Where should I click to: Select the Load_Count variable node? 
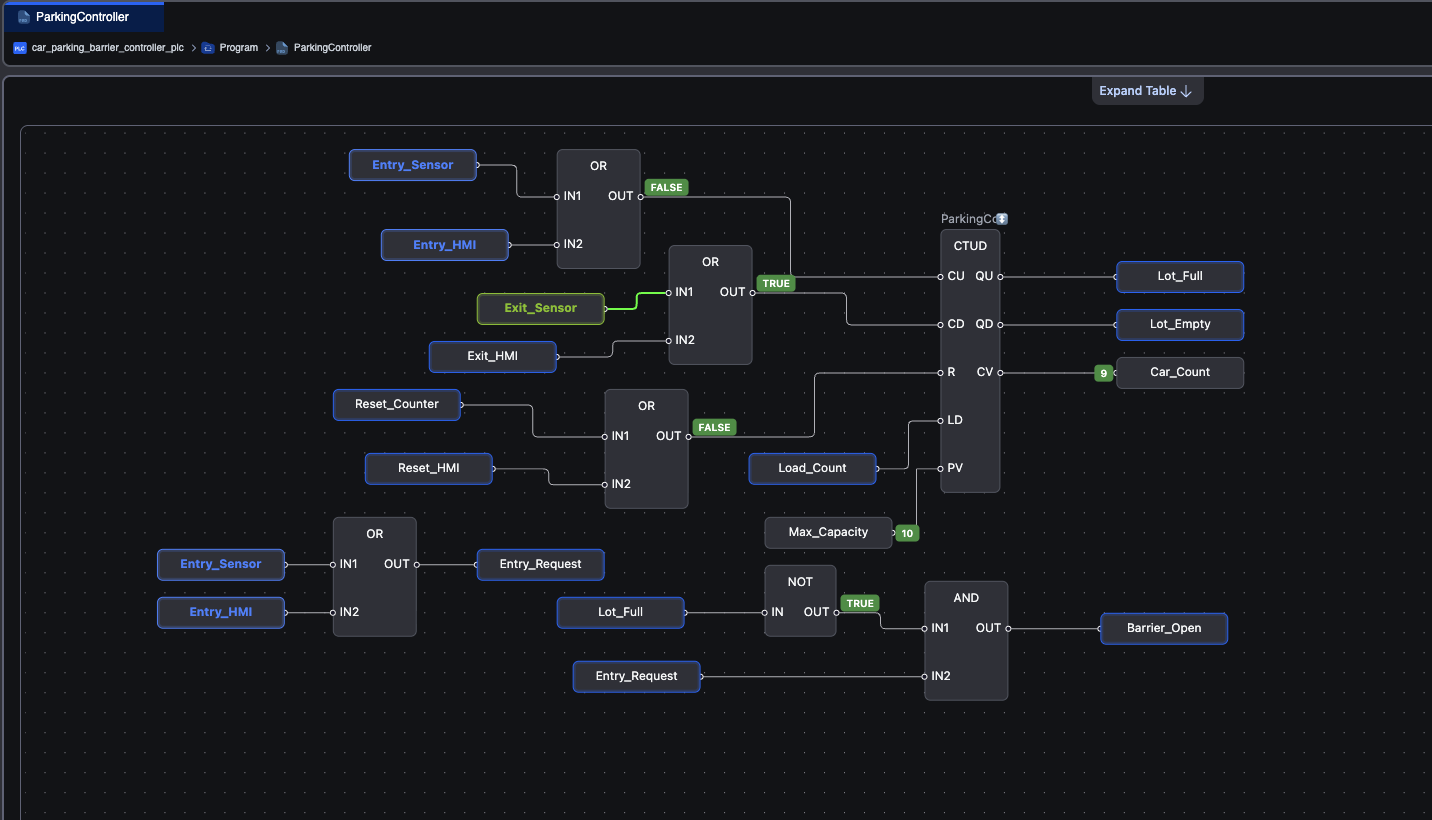coord(813,468)
